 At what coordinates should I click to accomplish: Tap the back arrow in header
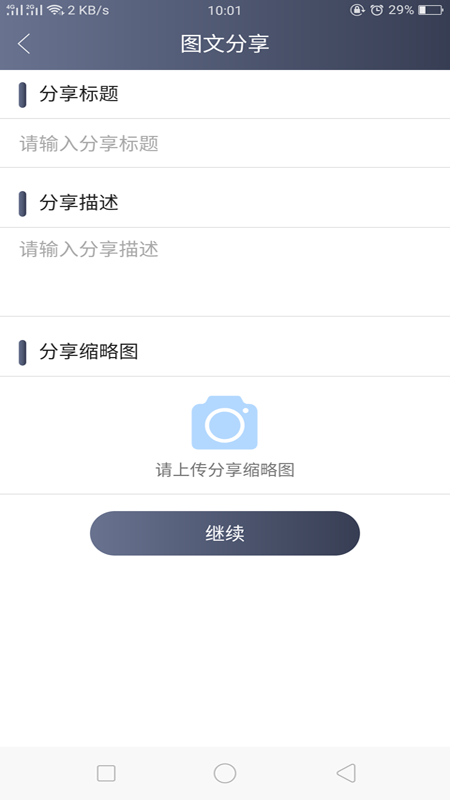click(23, 44)
